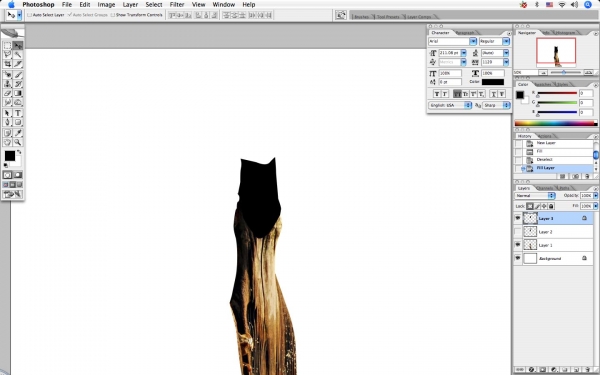Viewport: 600px width, 375px height.
Task: Select the Notes tool
Action: point(7,133)
